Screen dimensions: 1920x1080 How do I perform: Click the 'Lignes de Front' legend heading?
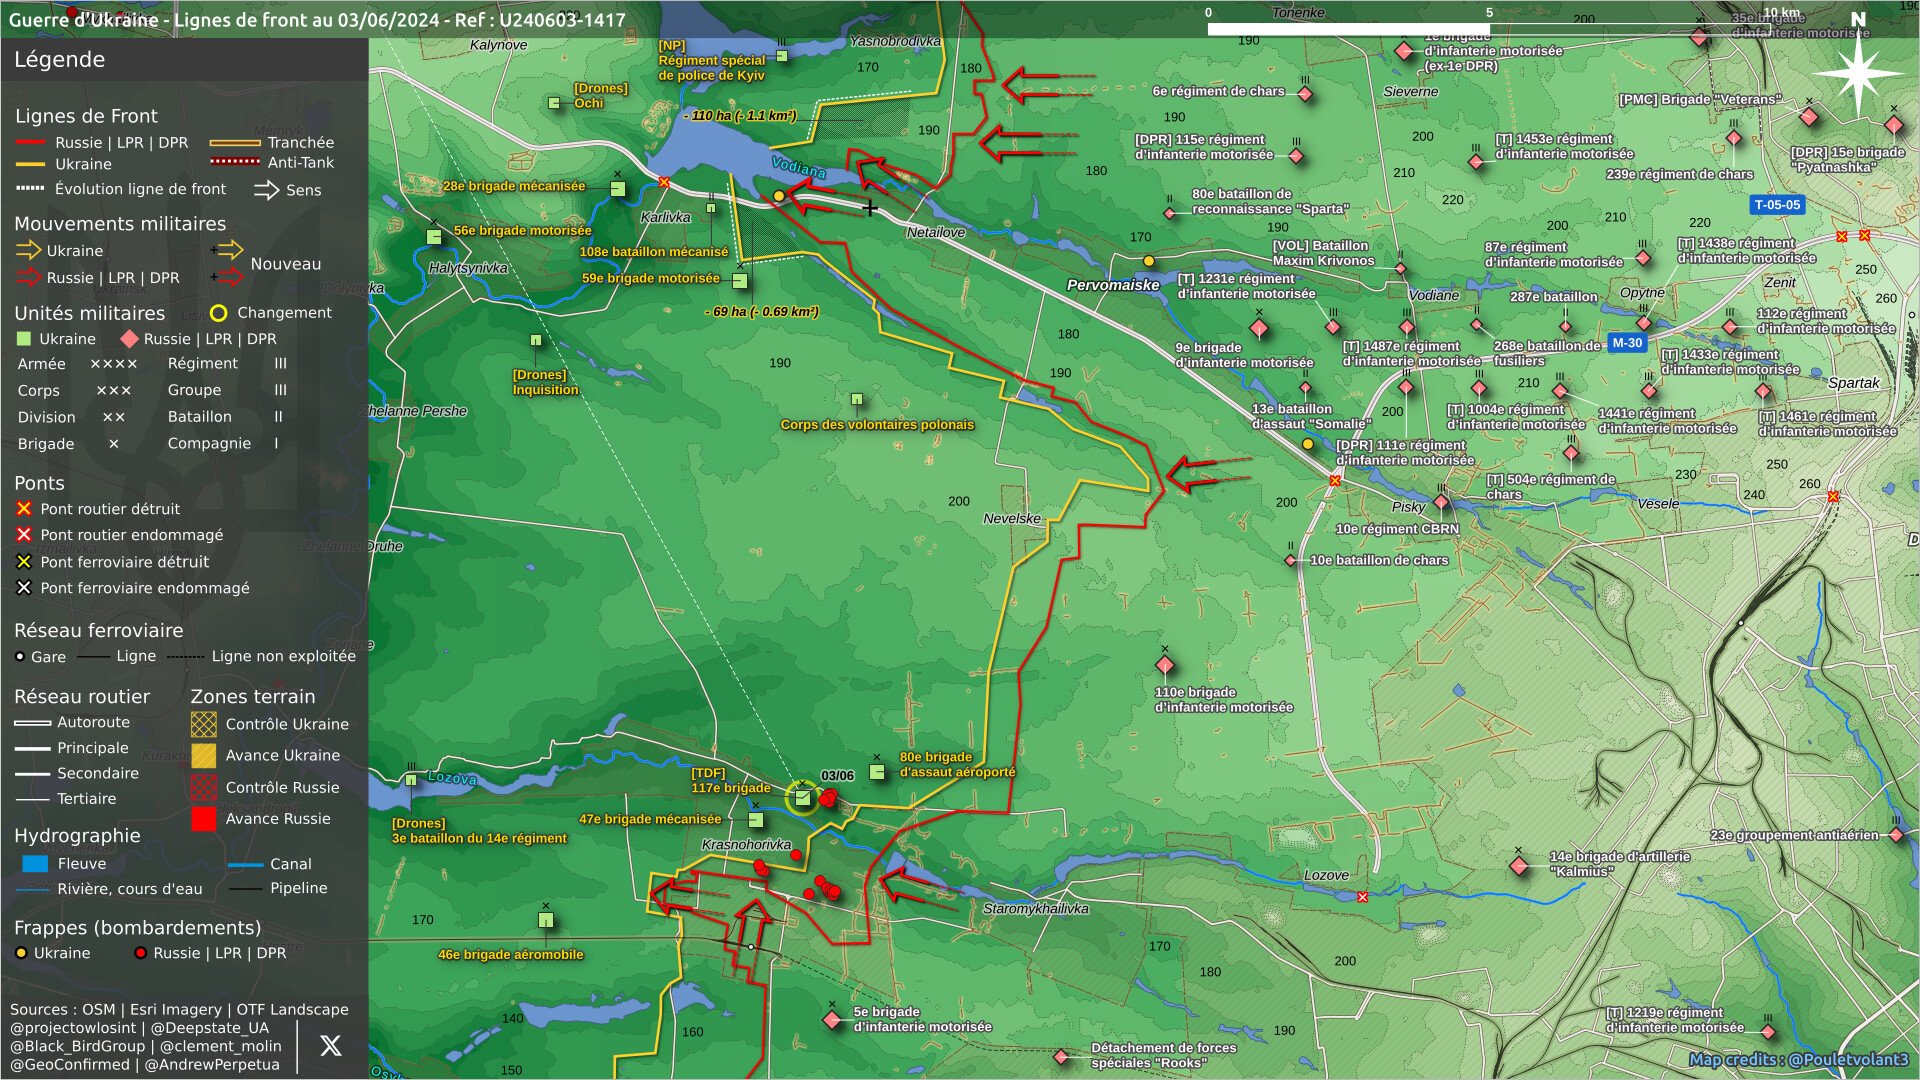[86, 116]
